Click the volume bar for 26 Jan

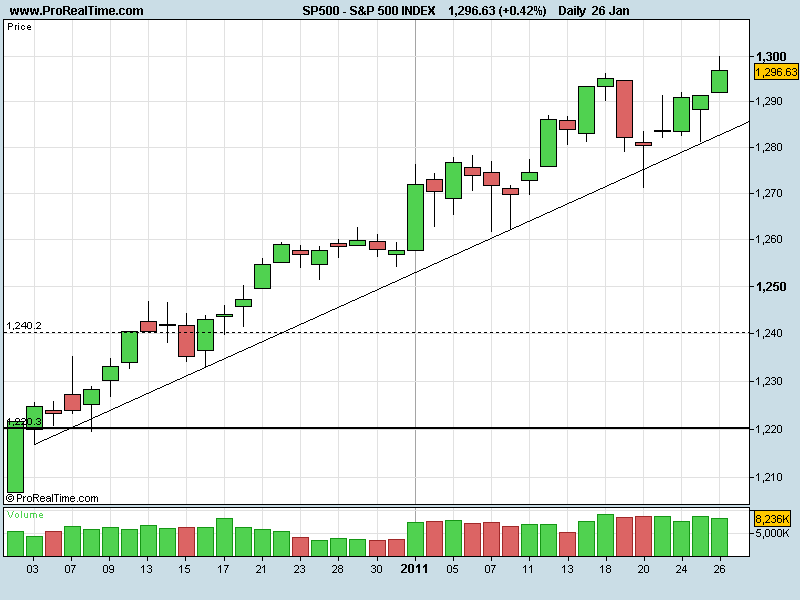click(719, 537)
